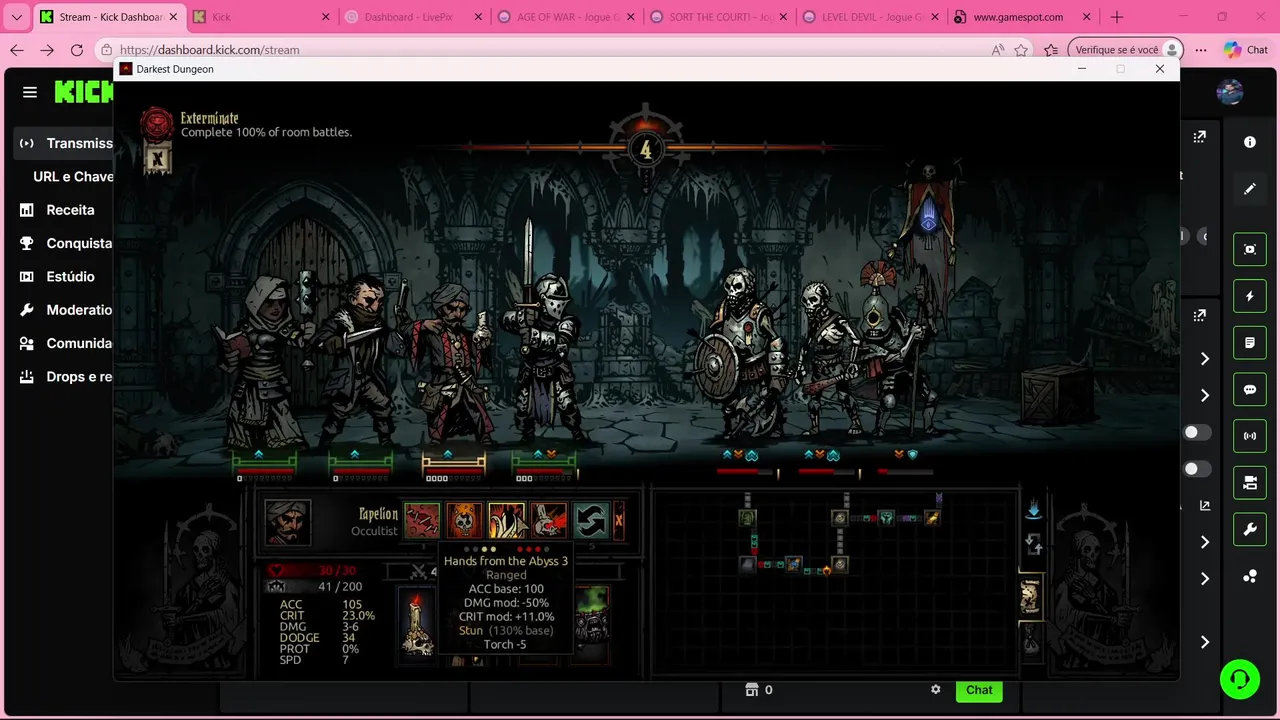Expand the second chevron row in the right panel
The image size is (1280, 720).
coord(1205,396)
